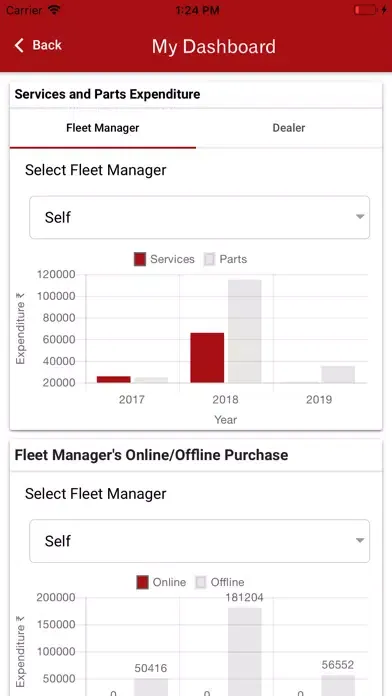
Task: Select the Fleet Manager tab
Action: [103, 128]
